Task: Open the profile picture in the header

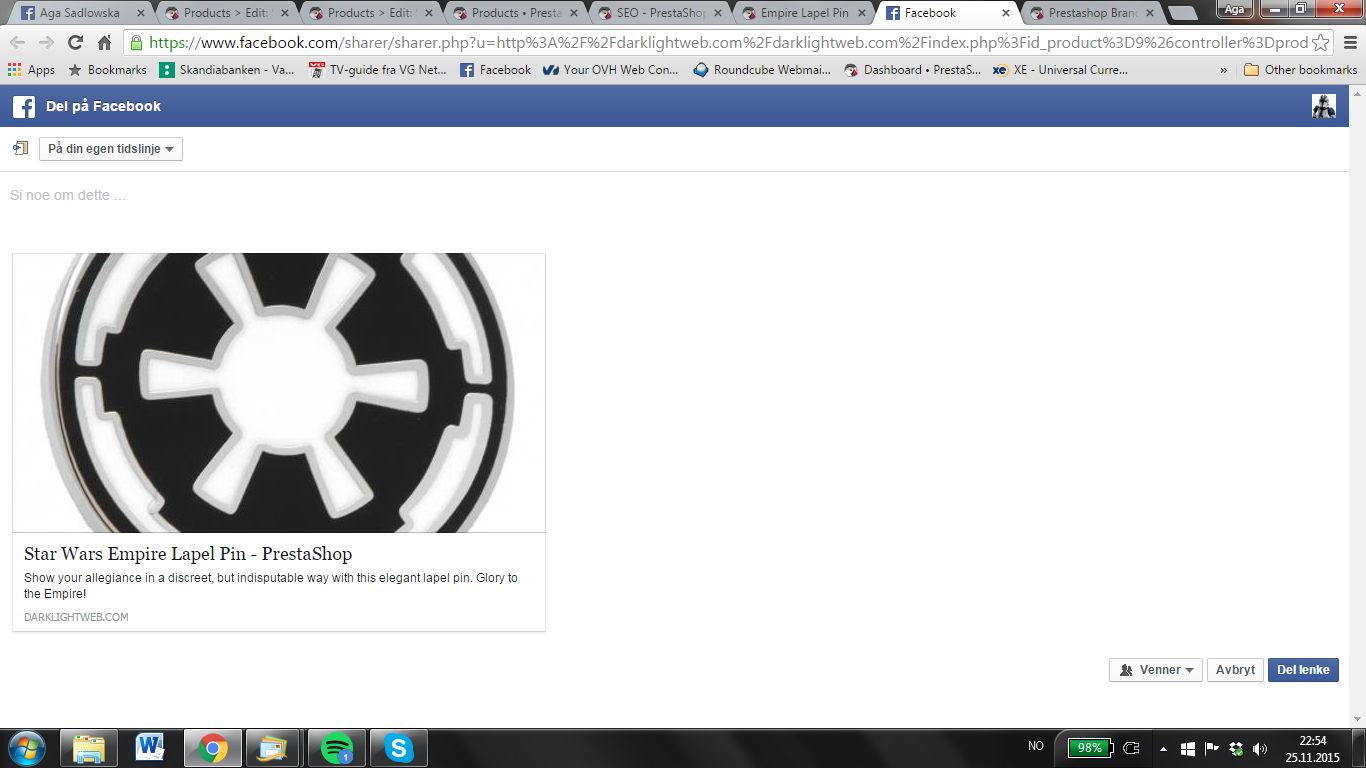Action: [x=1323, y=106]
